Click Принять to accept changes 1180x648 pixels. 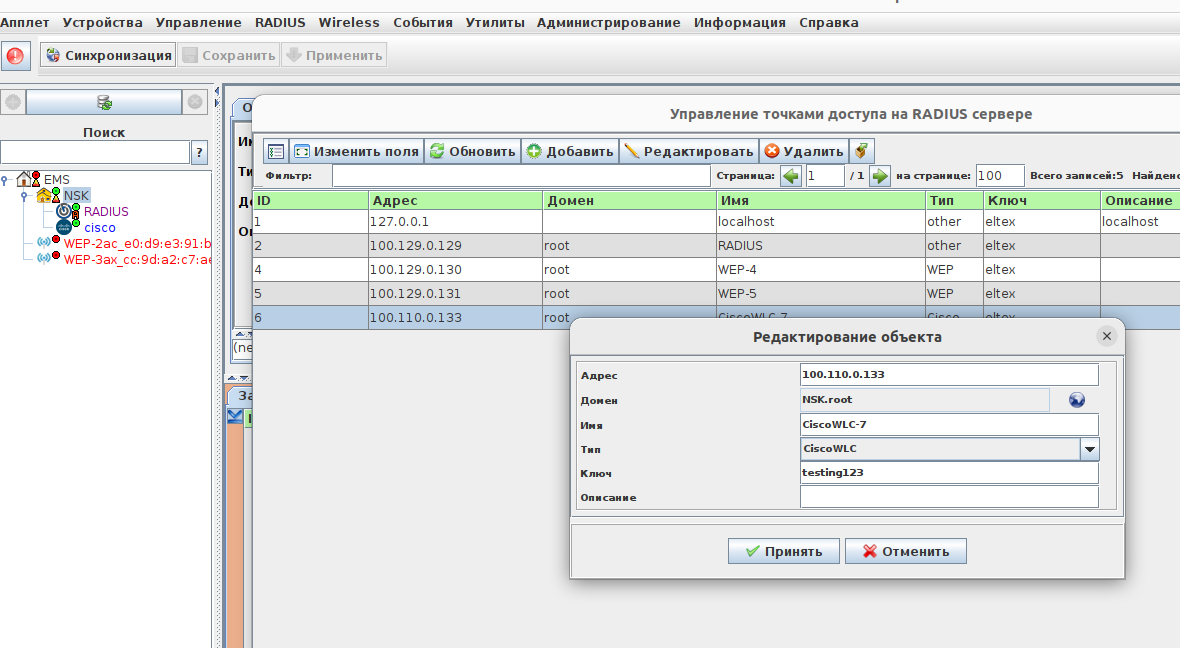[x=783, y=551]
